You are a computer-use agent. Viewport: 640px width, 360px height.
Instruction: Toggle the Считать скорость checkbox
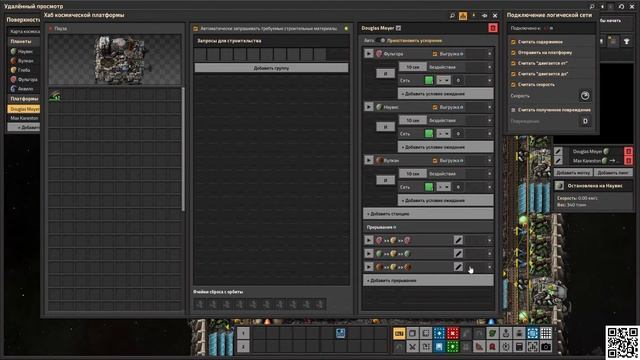tap(513, 84)
